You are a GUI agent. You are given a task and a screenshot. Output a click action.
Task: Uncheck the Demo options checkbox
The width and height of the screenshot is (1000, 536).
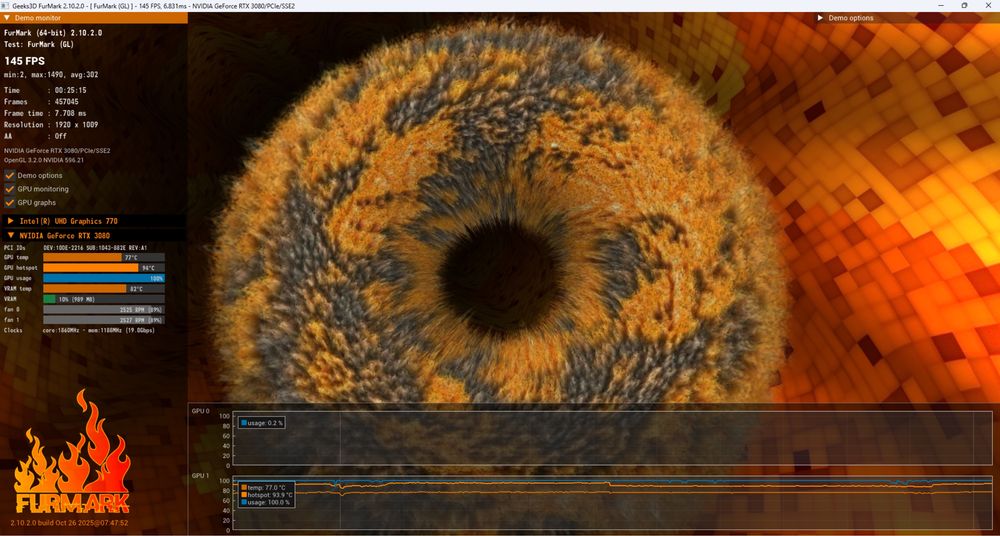(x=10, y=175)
